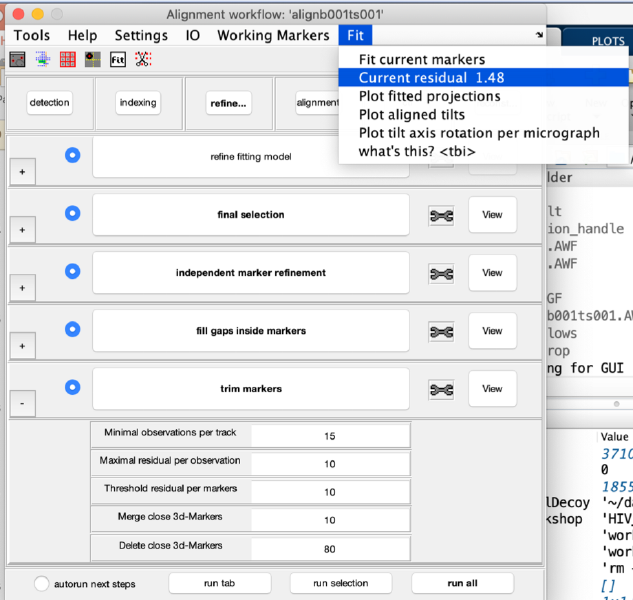Click the red grid toolbar icon
The height and width of the screenshot is (600, 633).
(68, 59)
